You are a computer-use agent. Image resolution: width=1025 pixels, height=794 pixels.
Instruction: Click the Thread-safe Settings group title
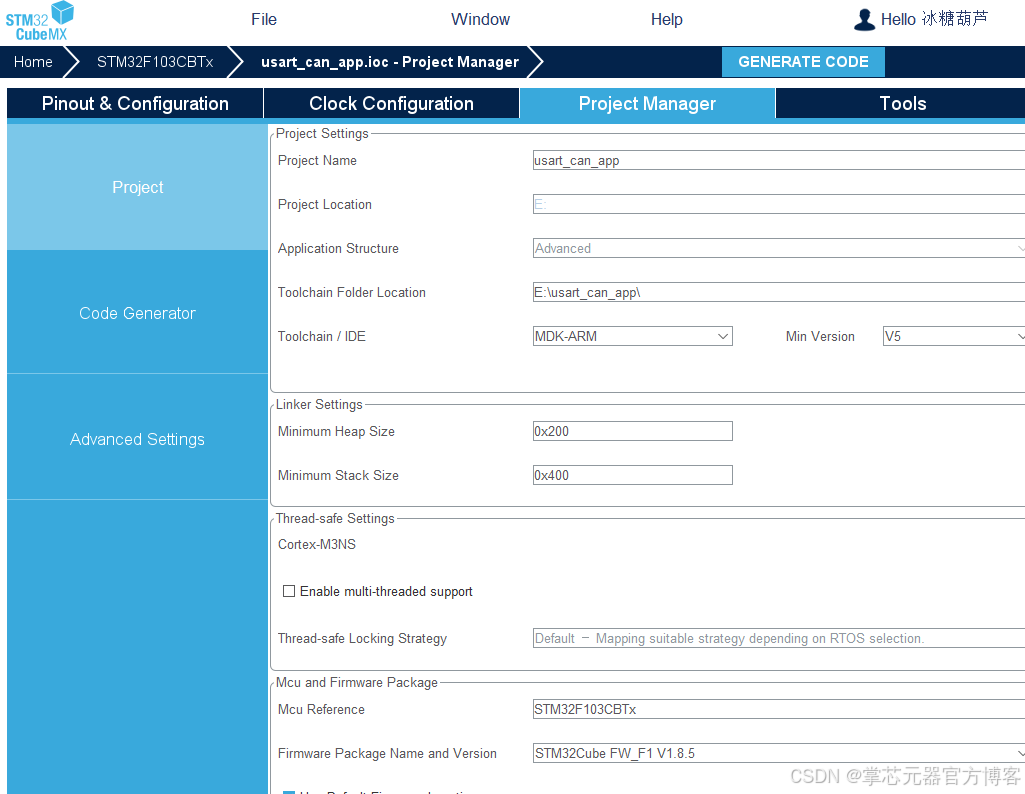[x=335, y=518]
